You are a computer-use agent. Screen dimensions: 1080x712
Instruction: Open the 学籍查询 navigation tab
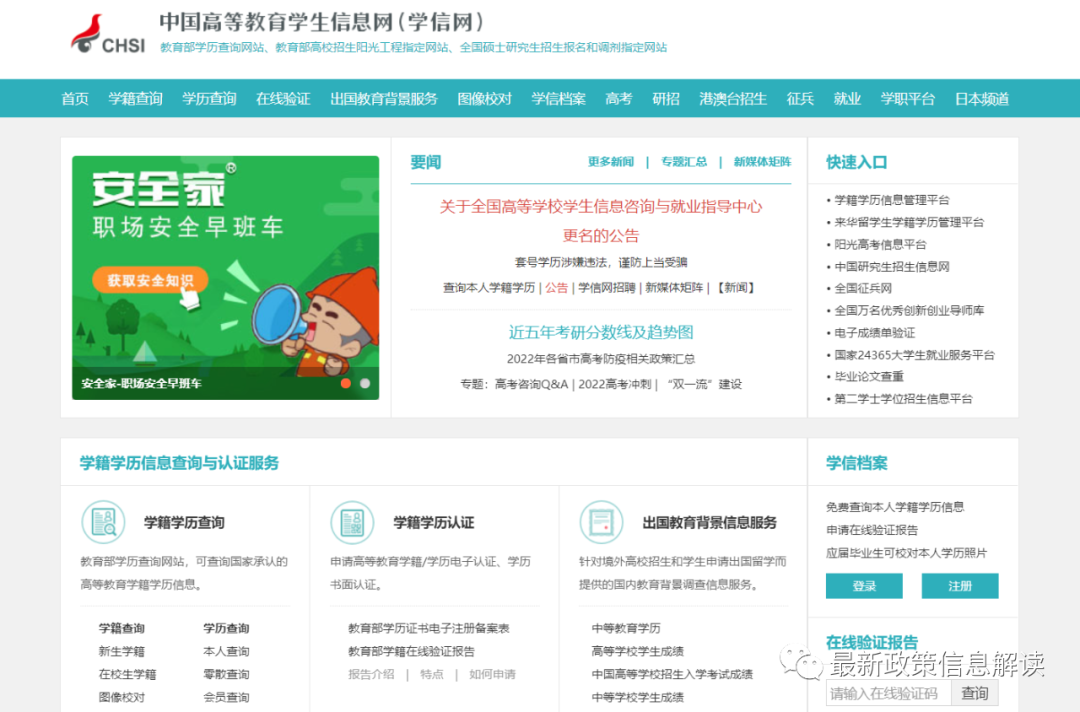coord(135,98)
